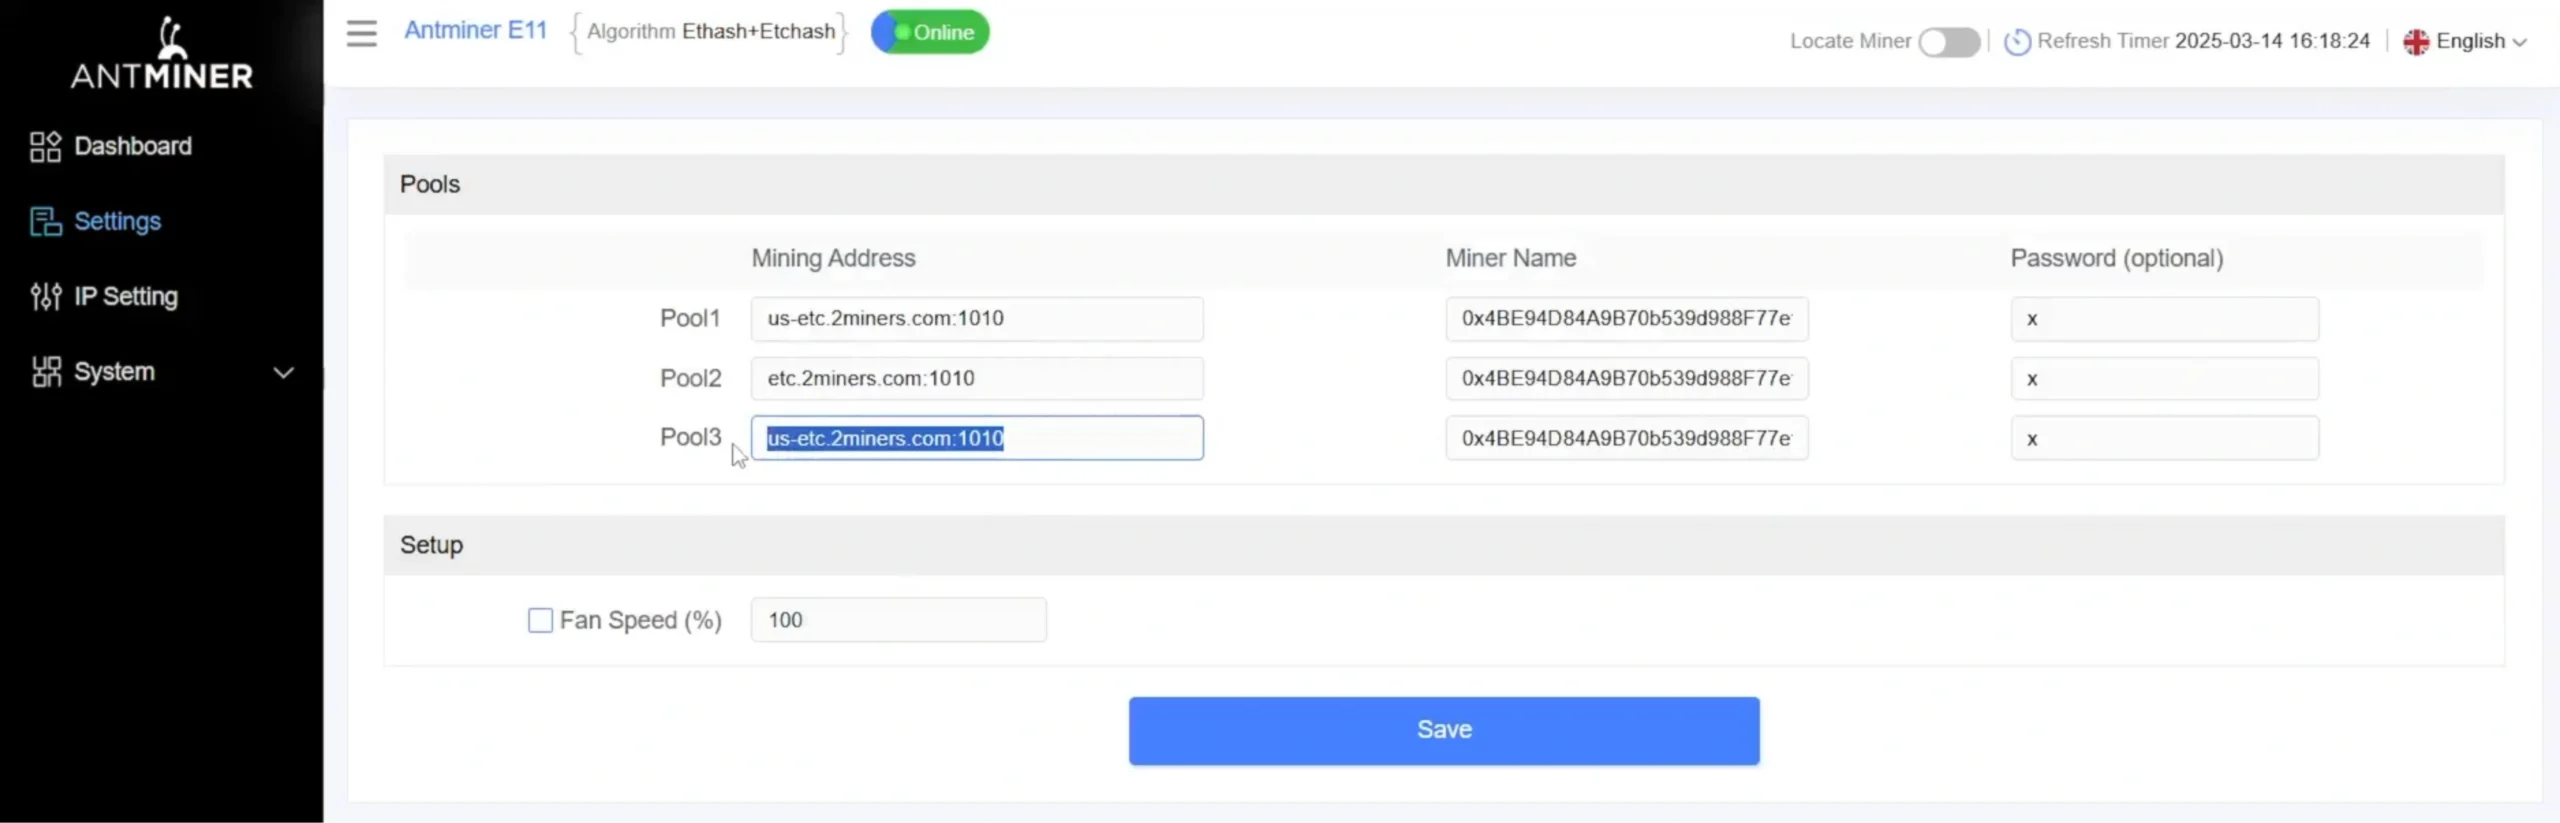Click the Pools section heading
Viewport: 2560px width, 823px height.
(x=430, y=184)
